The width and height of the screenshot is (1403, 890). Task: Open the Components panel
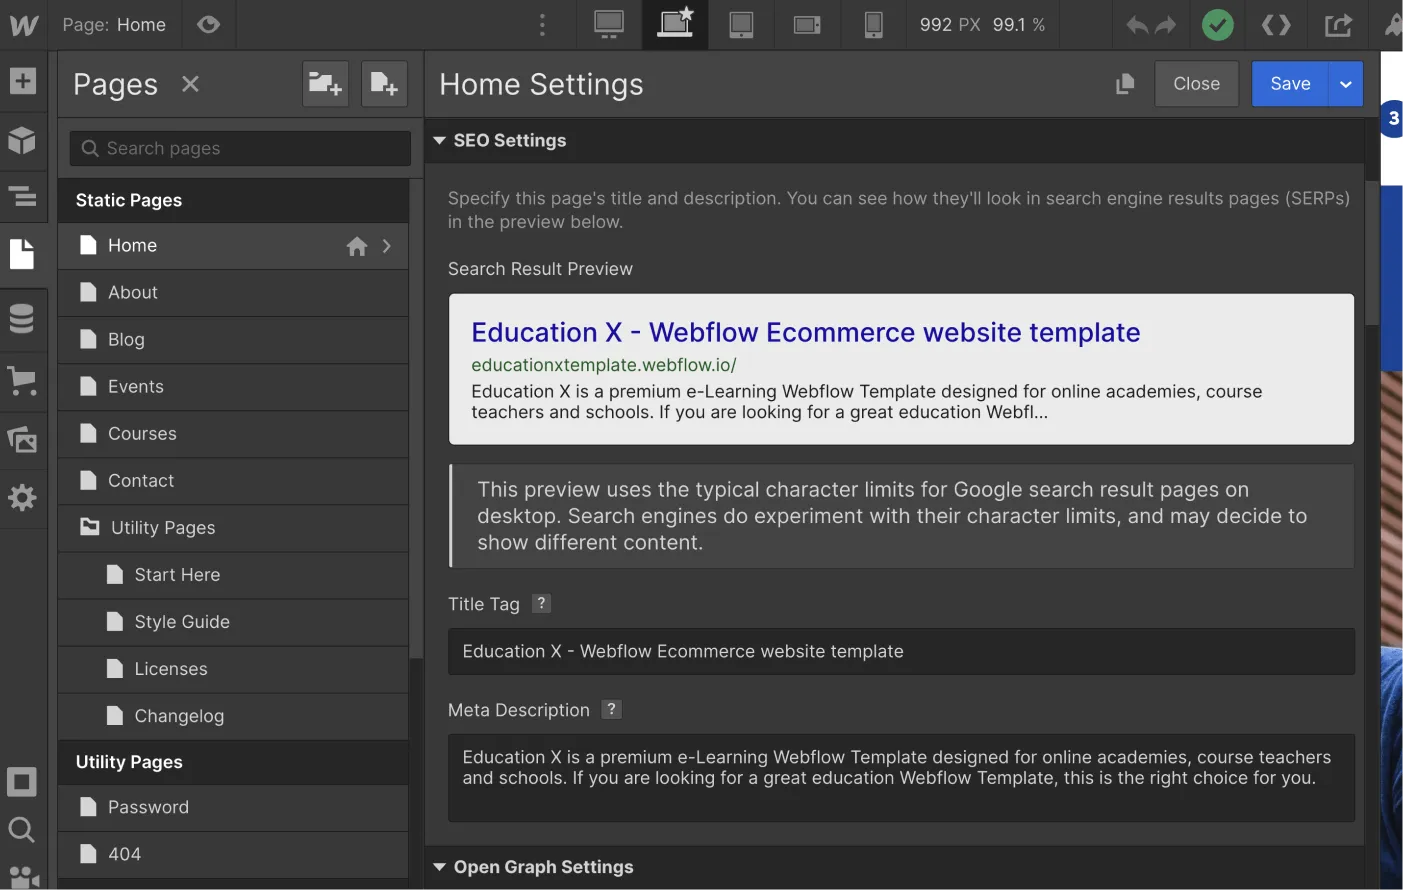point(23,139)
